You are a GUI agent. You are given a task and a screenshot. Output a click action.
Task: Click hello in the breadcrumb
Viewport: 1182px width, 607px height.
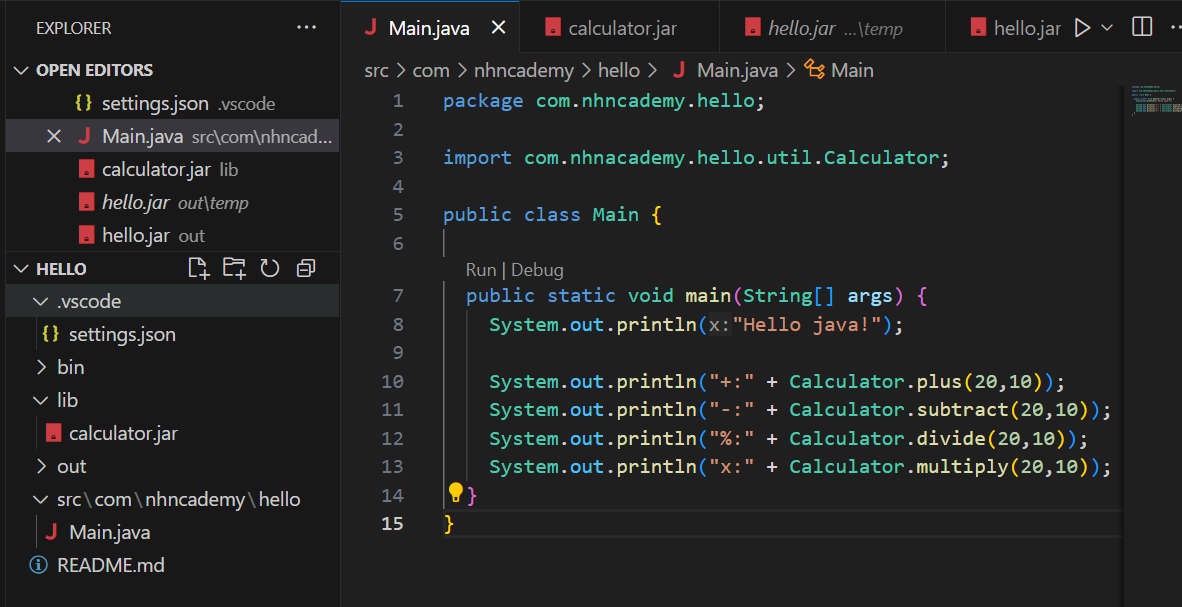619,71
